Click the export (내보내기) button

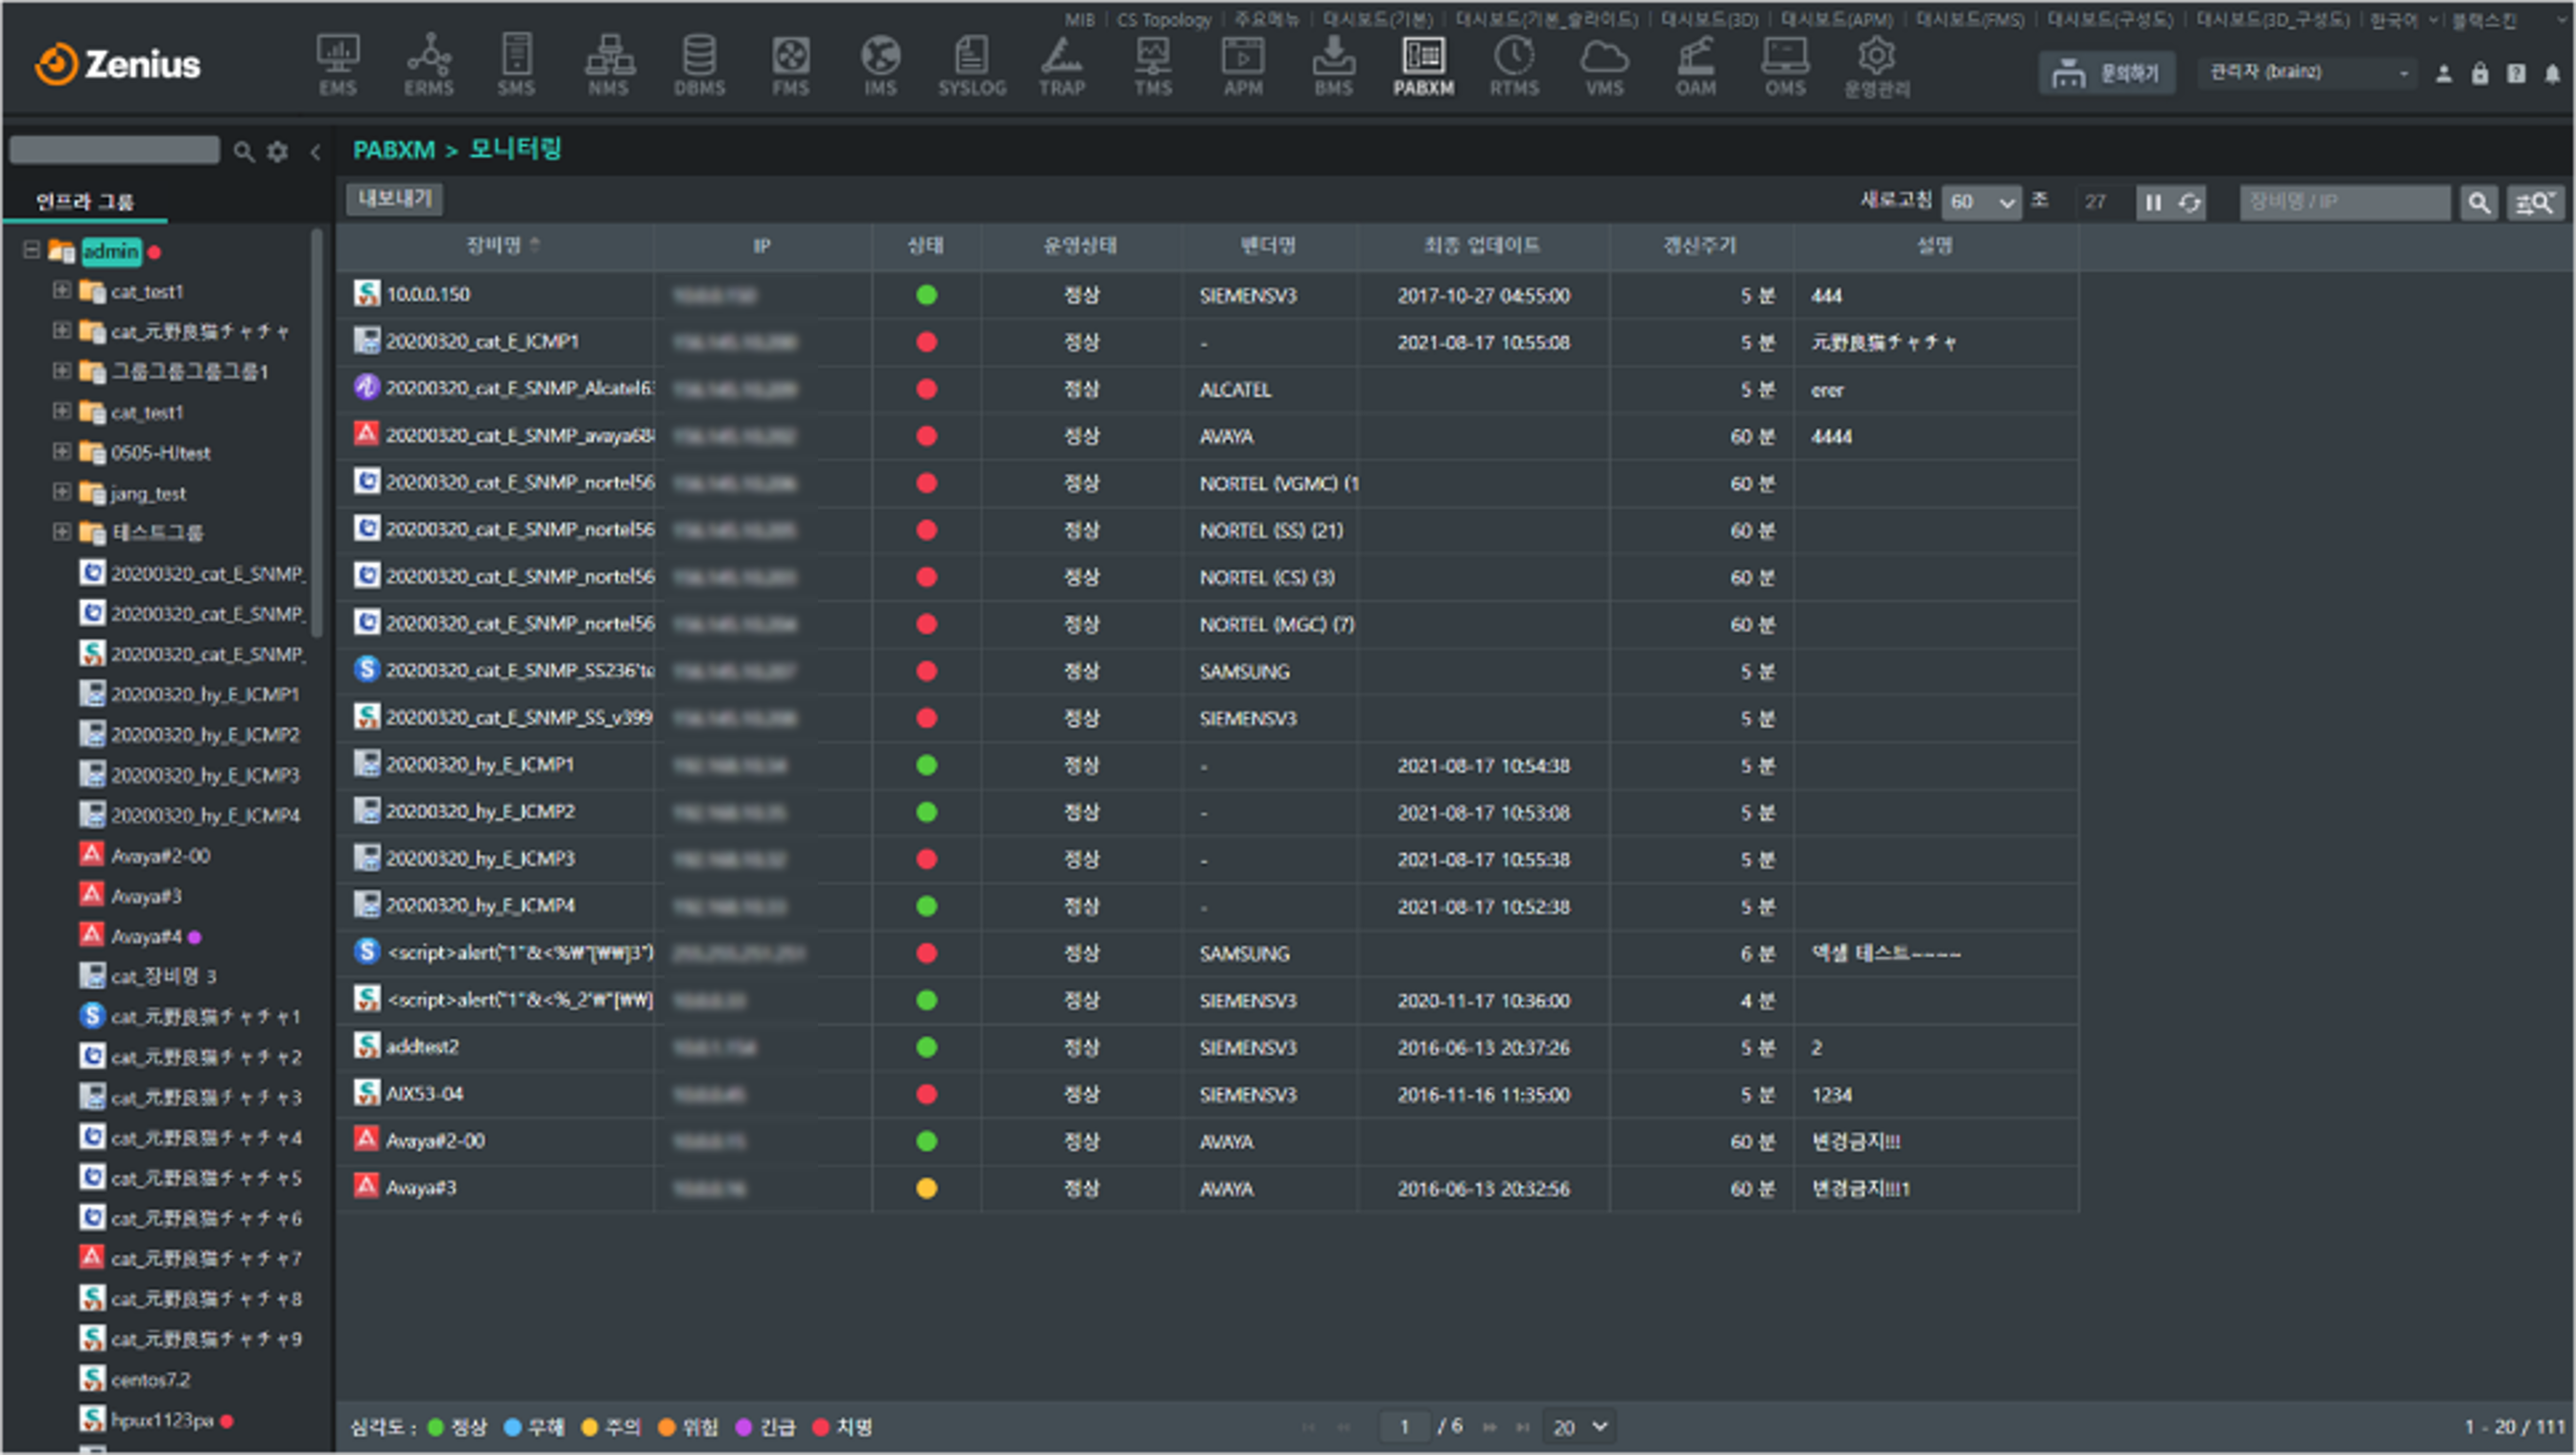pos(394,199)
